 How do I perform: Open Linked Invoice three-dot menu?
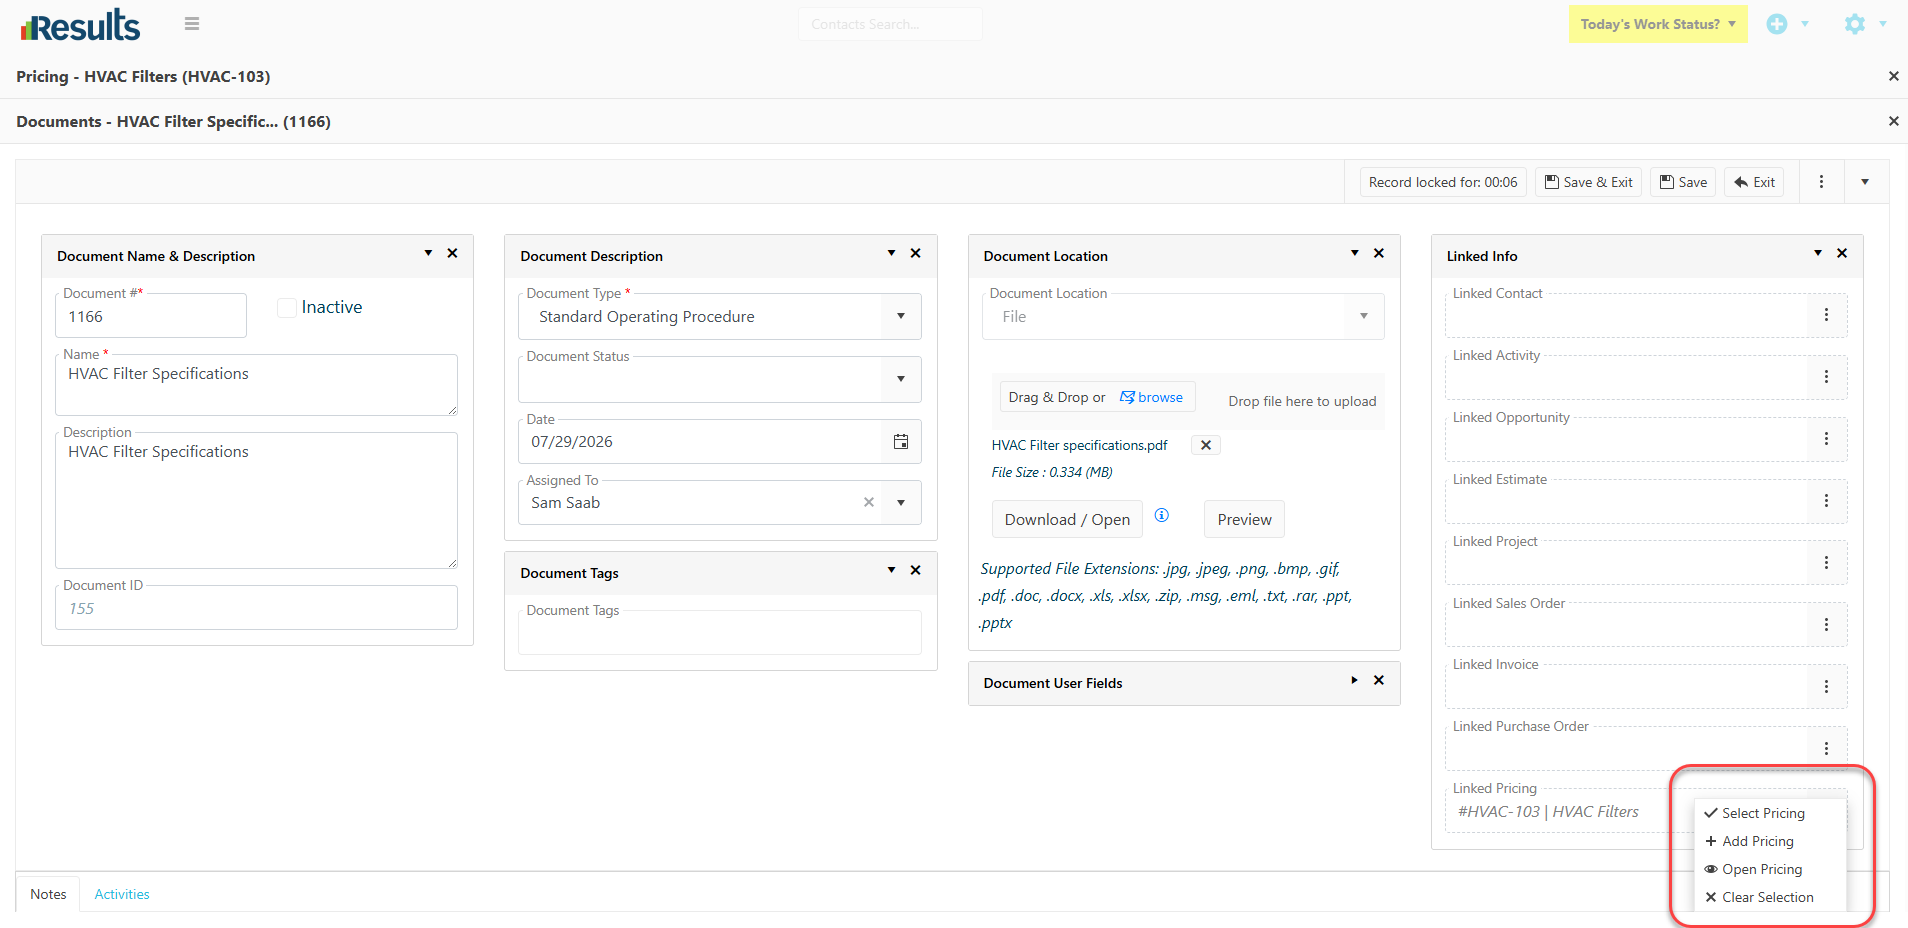point(1826,687)
